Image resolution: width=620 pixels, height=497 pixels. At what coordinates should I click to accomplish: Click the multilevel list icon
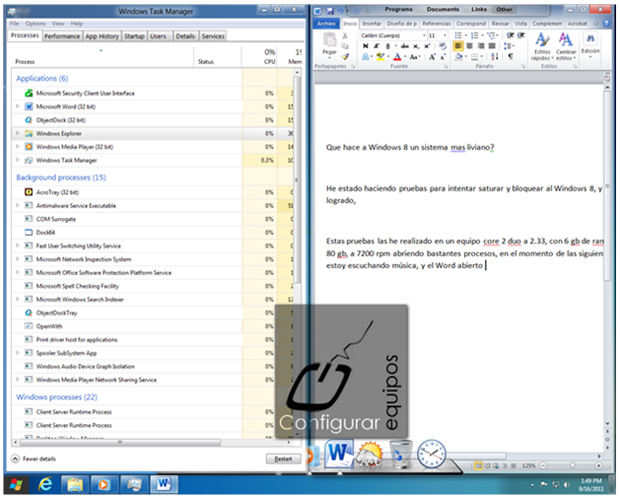point(491,36)
